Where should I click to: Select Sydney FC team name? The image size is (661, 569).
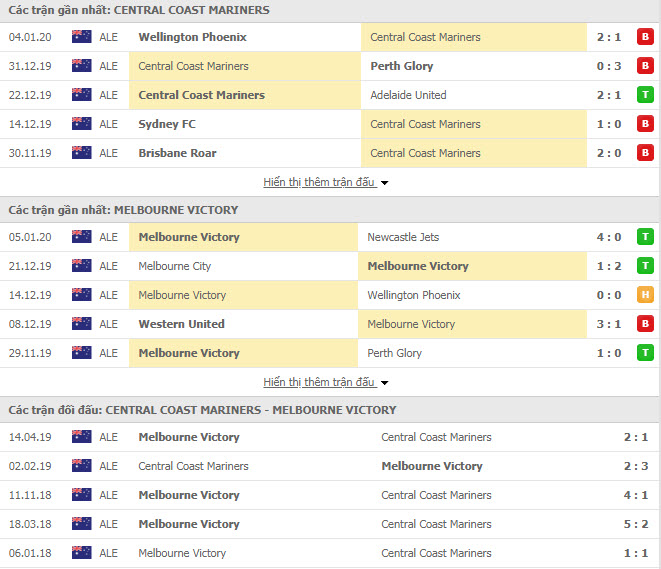(x=167, y=124)
